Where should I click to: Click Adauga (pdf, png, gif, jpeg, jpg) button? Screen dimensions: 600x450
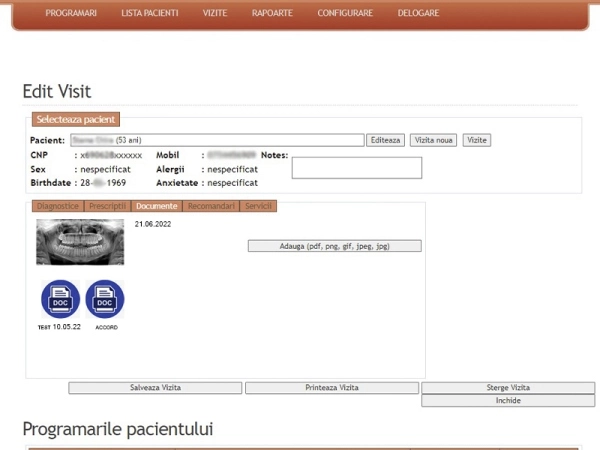335,246
